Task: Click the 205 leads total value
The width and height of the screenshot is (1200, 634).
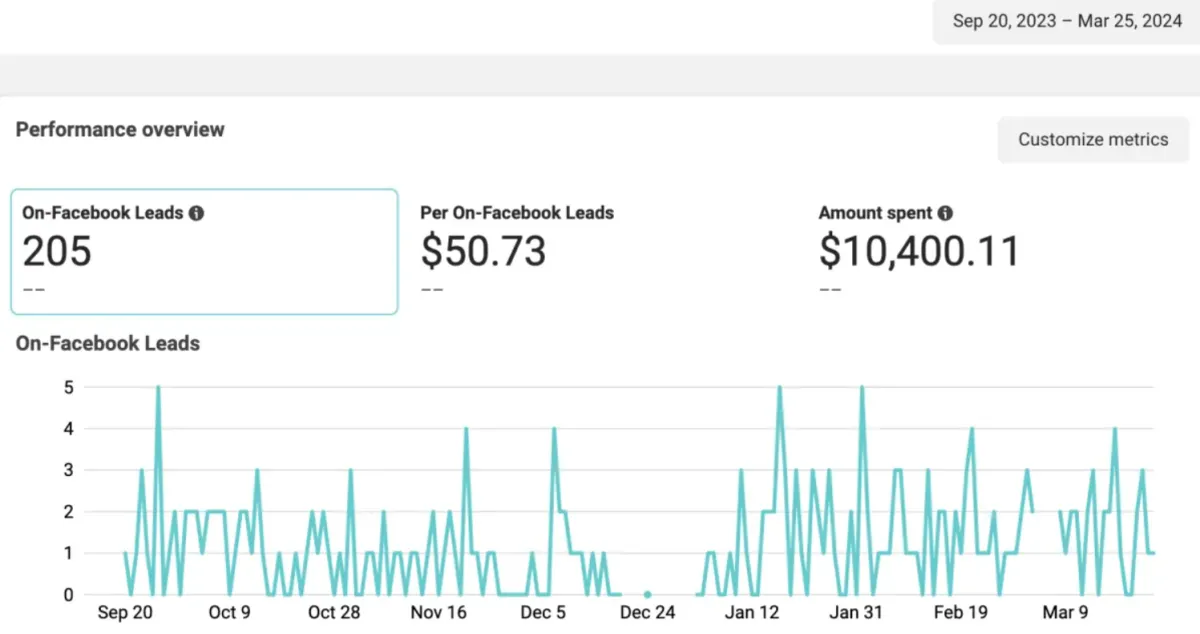Action: pyautogui.click(x=57, y=251)
